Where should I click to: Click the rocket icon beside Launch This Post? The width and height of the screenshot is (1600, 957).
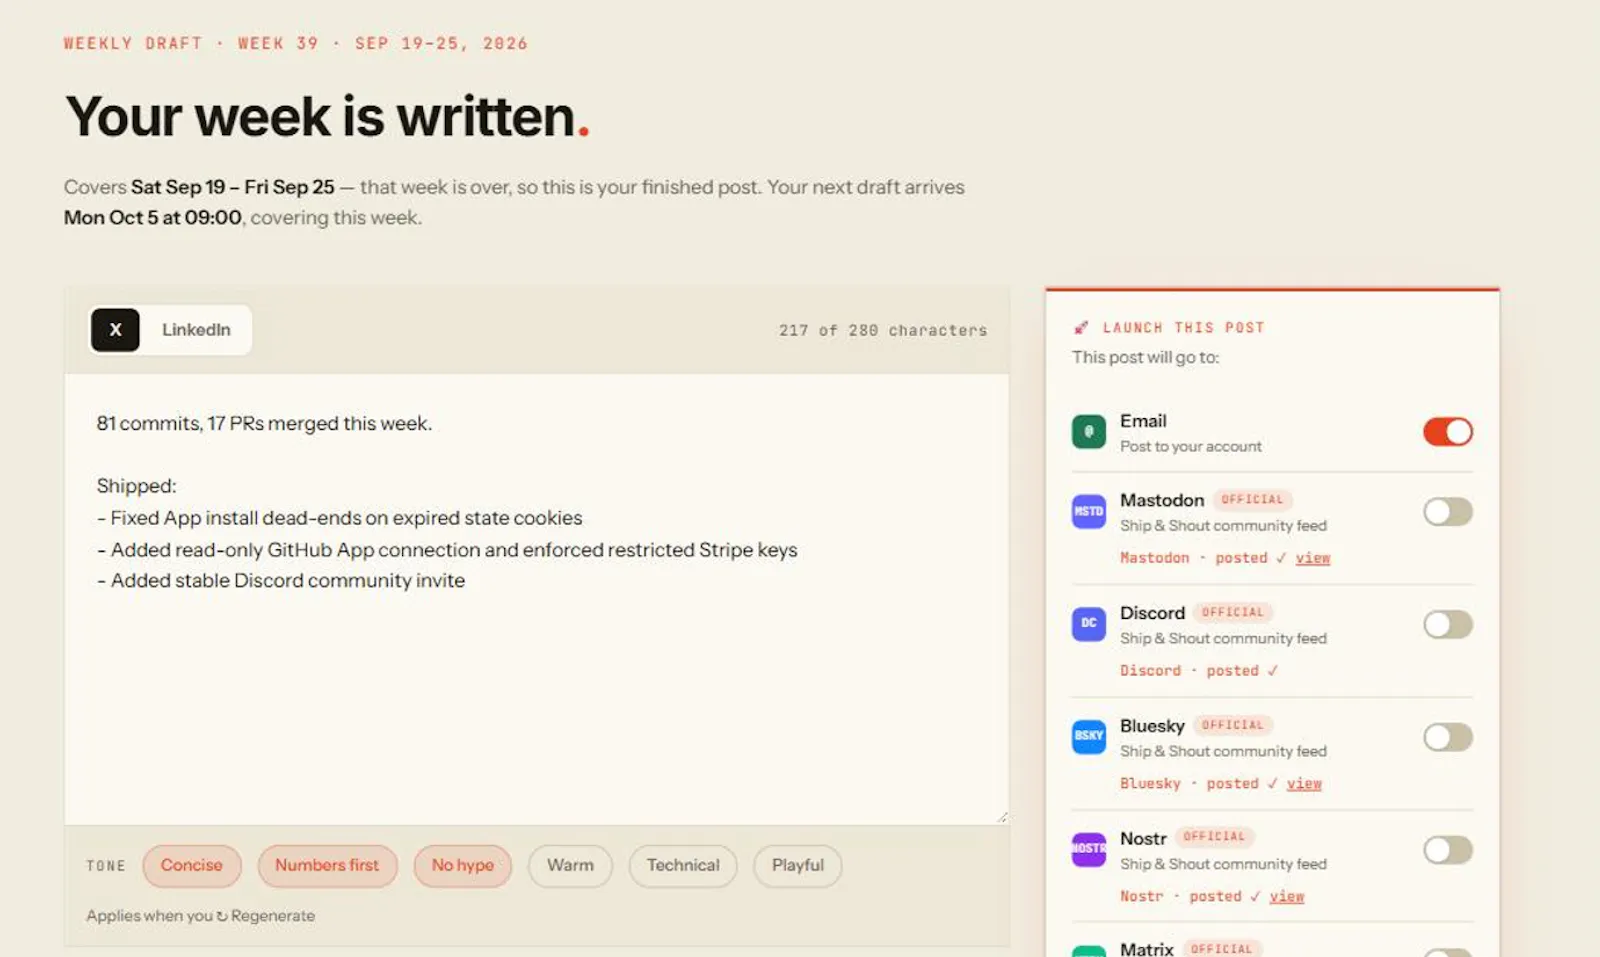1081,328
